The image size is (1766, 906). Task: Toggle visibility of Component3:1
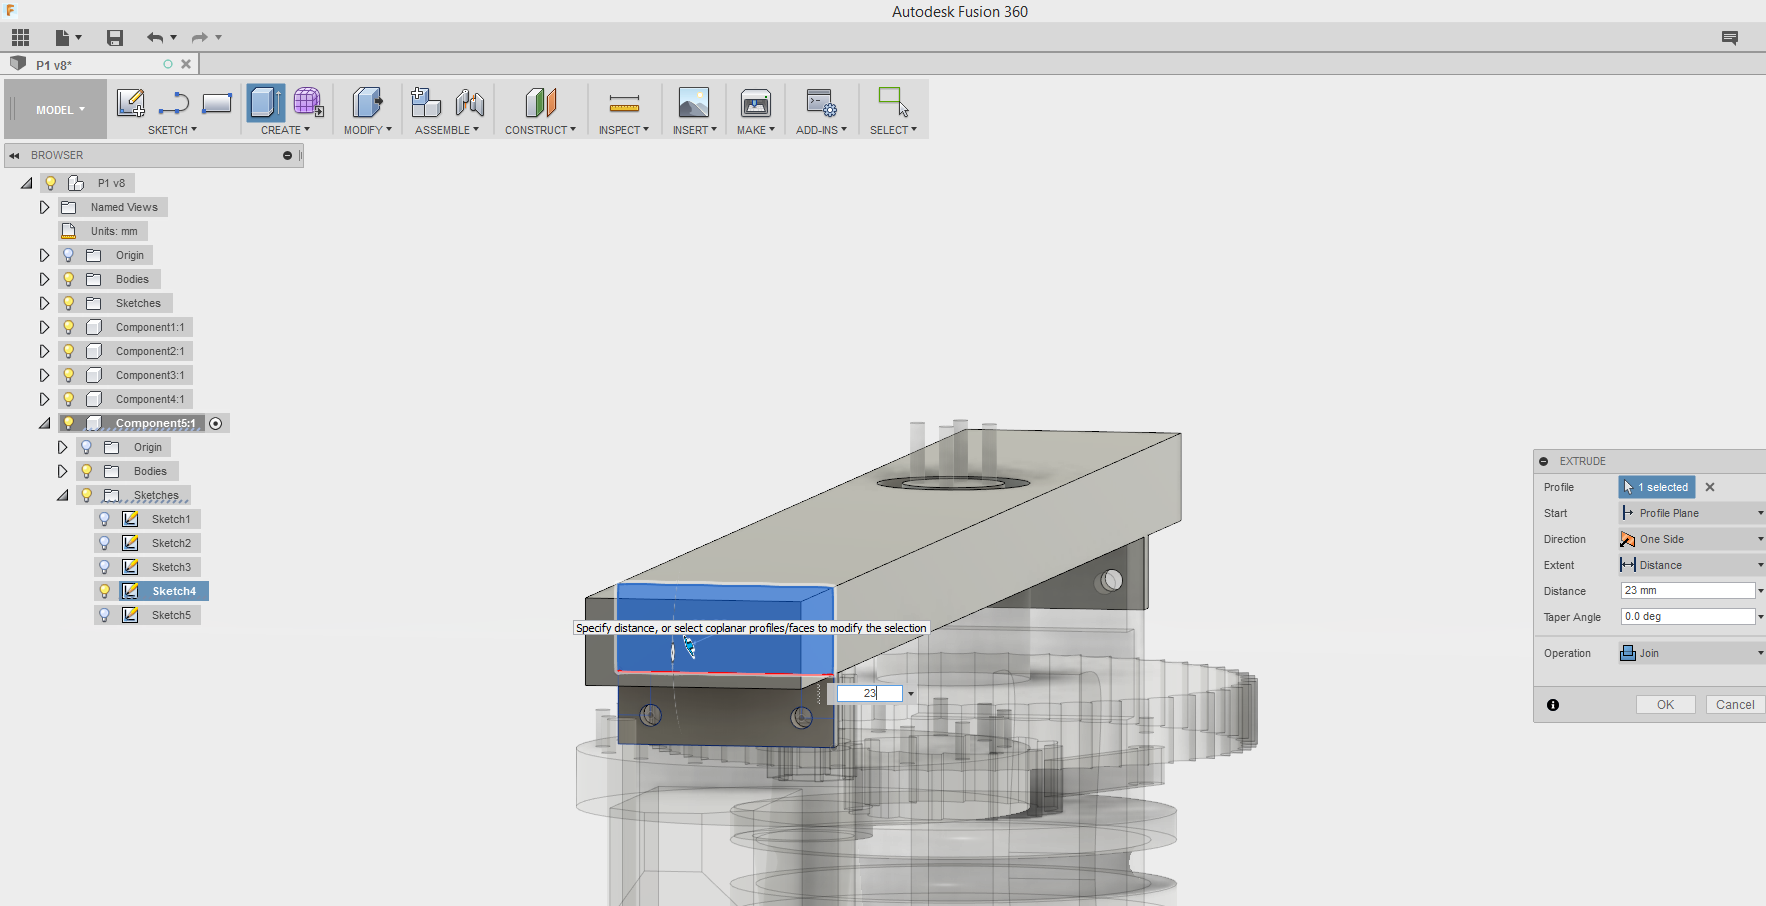coord(69,375)
